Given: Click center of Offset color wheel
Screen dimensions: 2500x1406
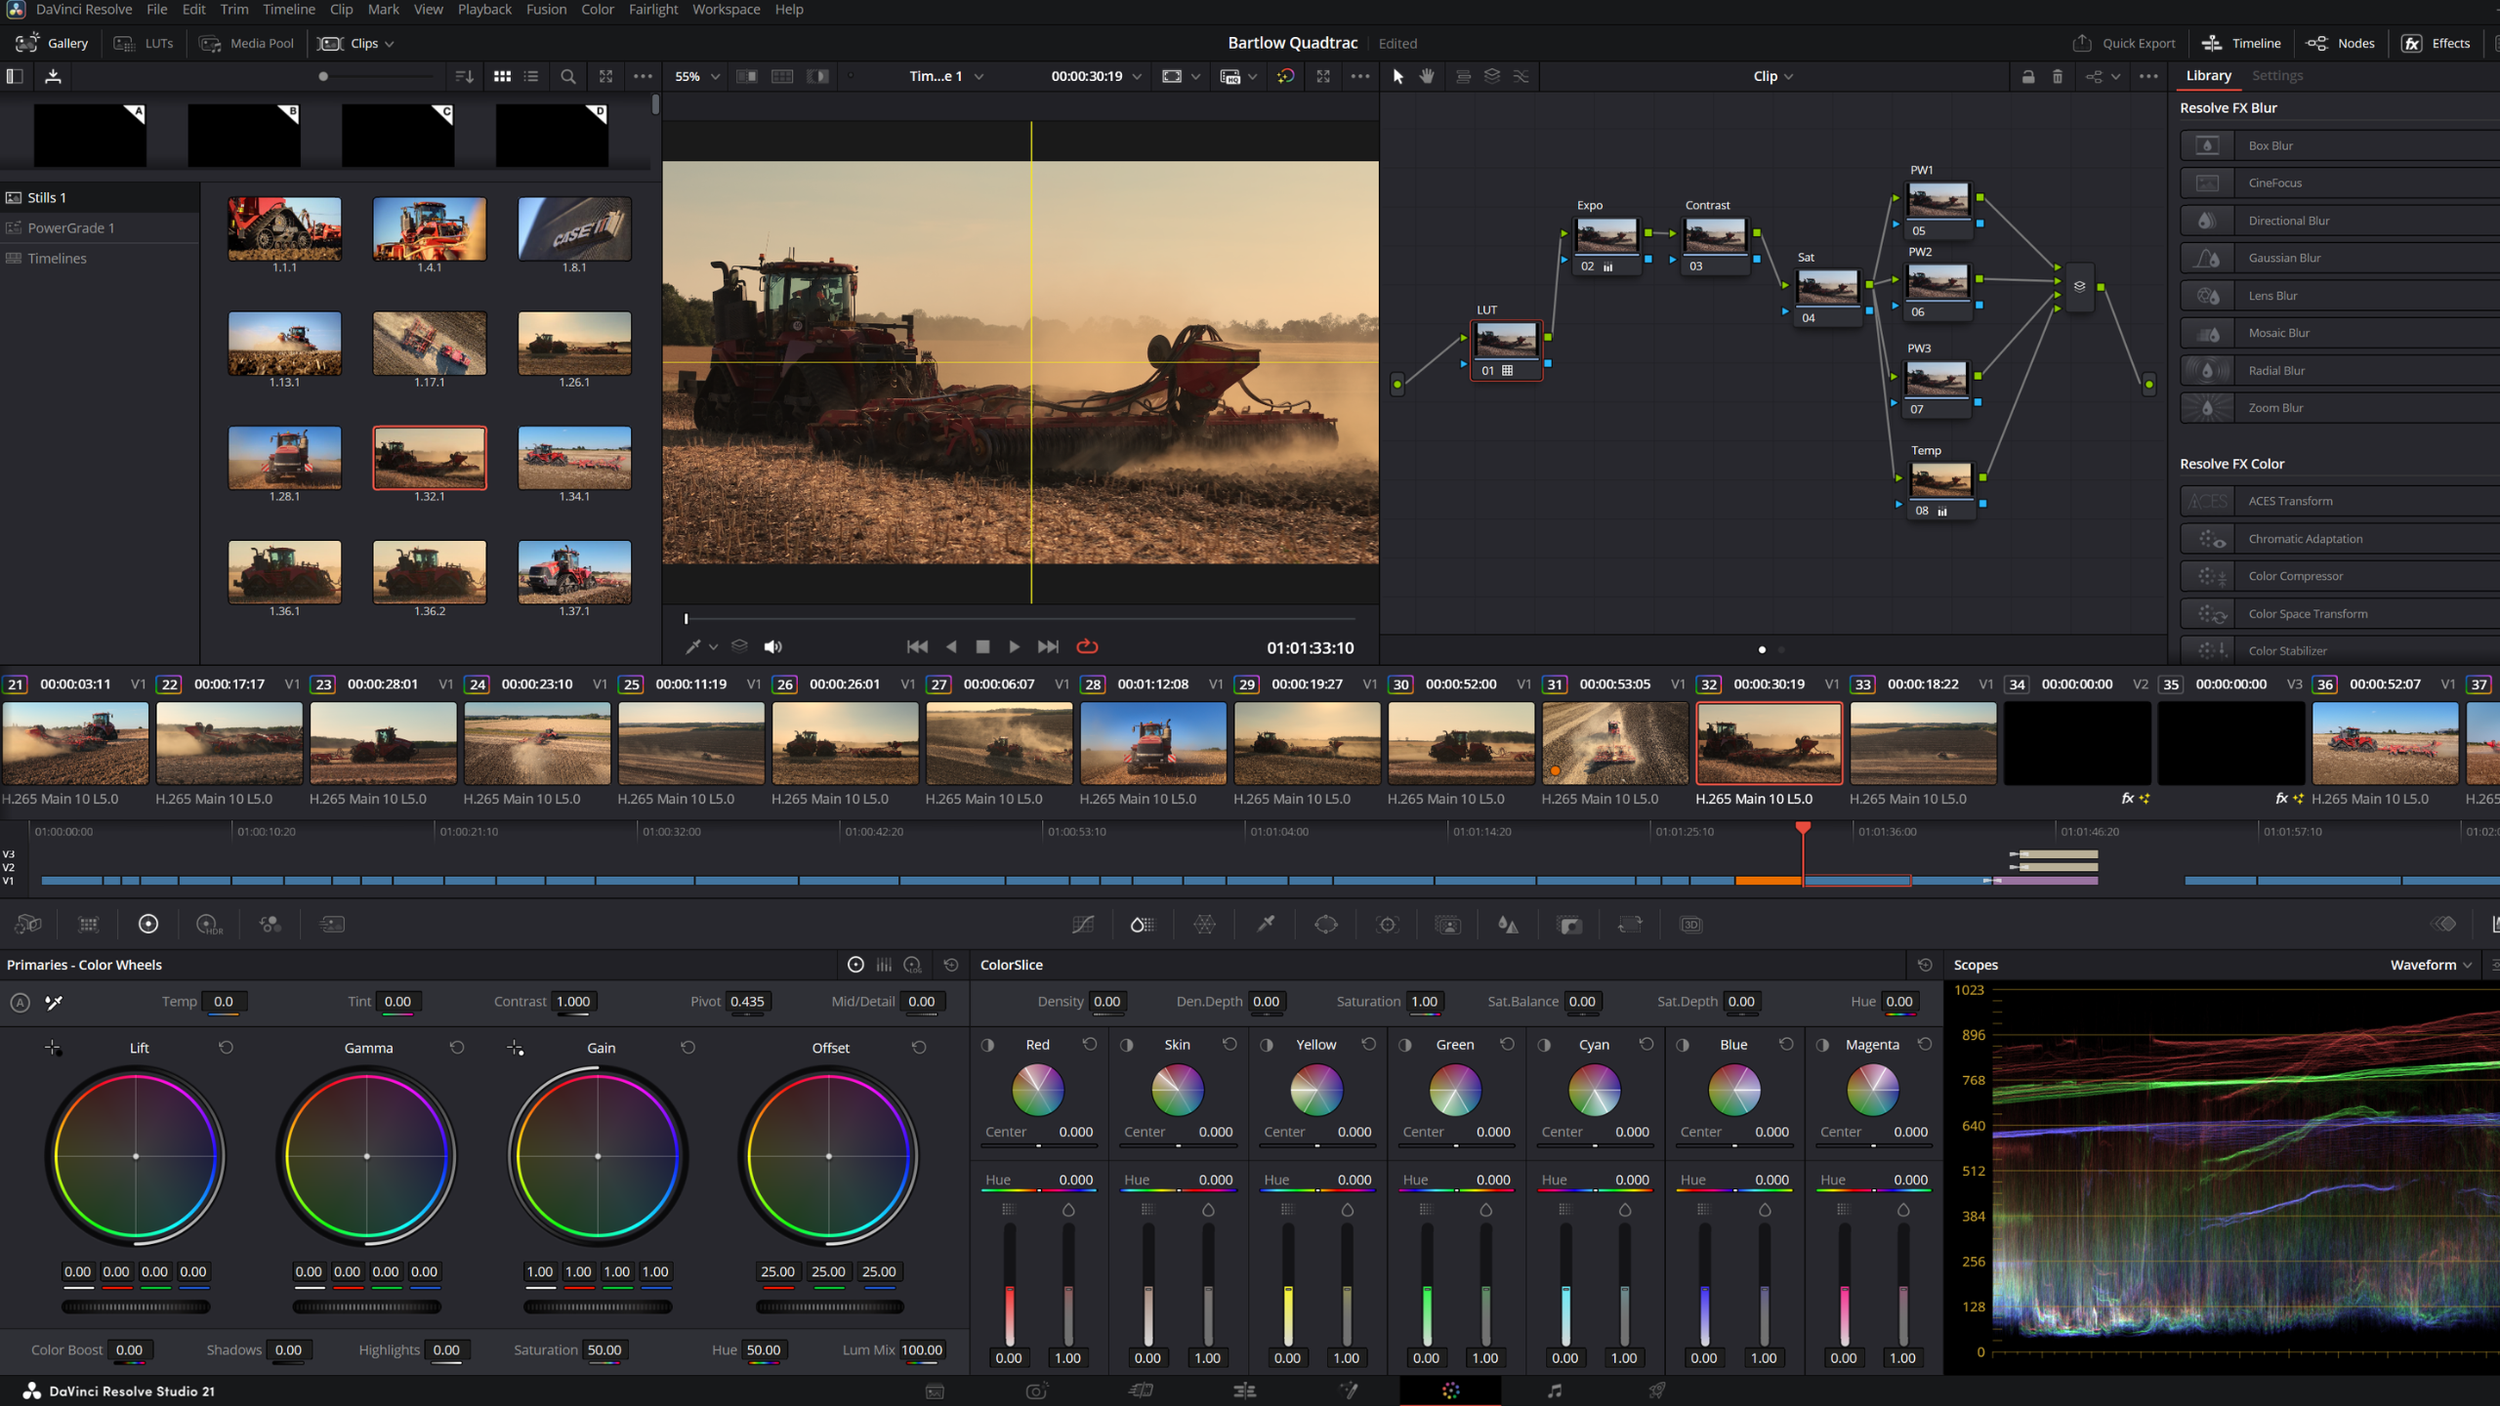Looking at the screenshot, I should [x=829, y=1157].
